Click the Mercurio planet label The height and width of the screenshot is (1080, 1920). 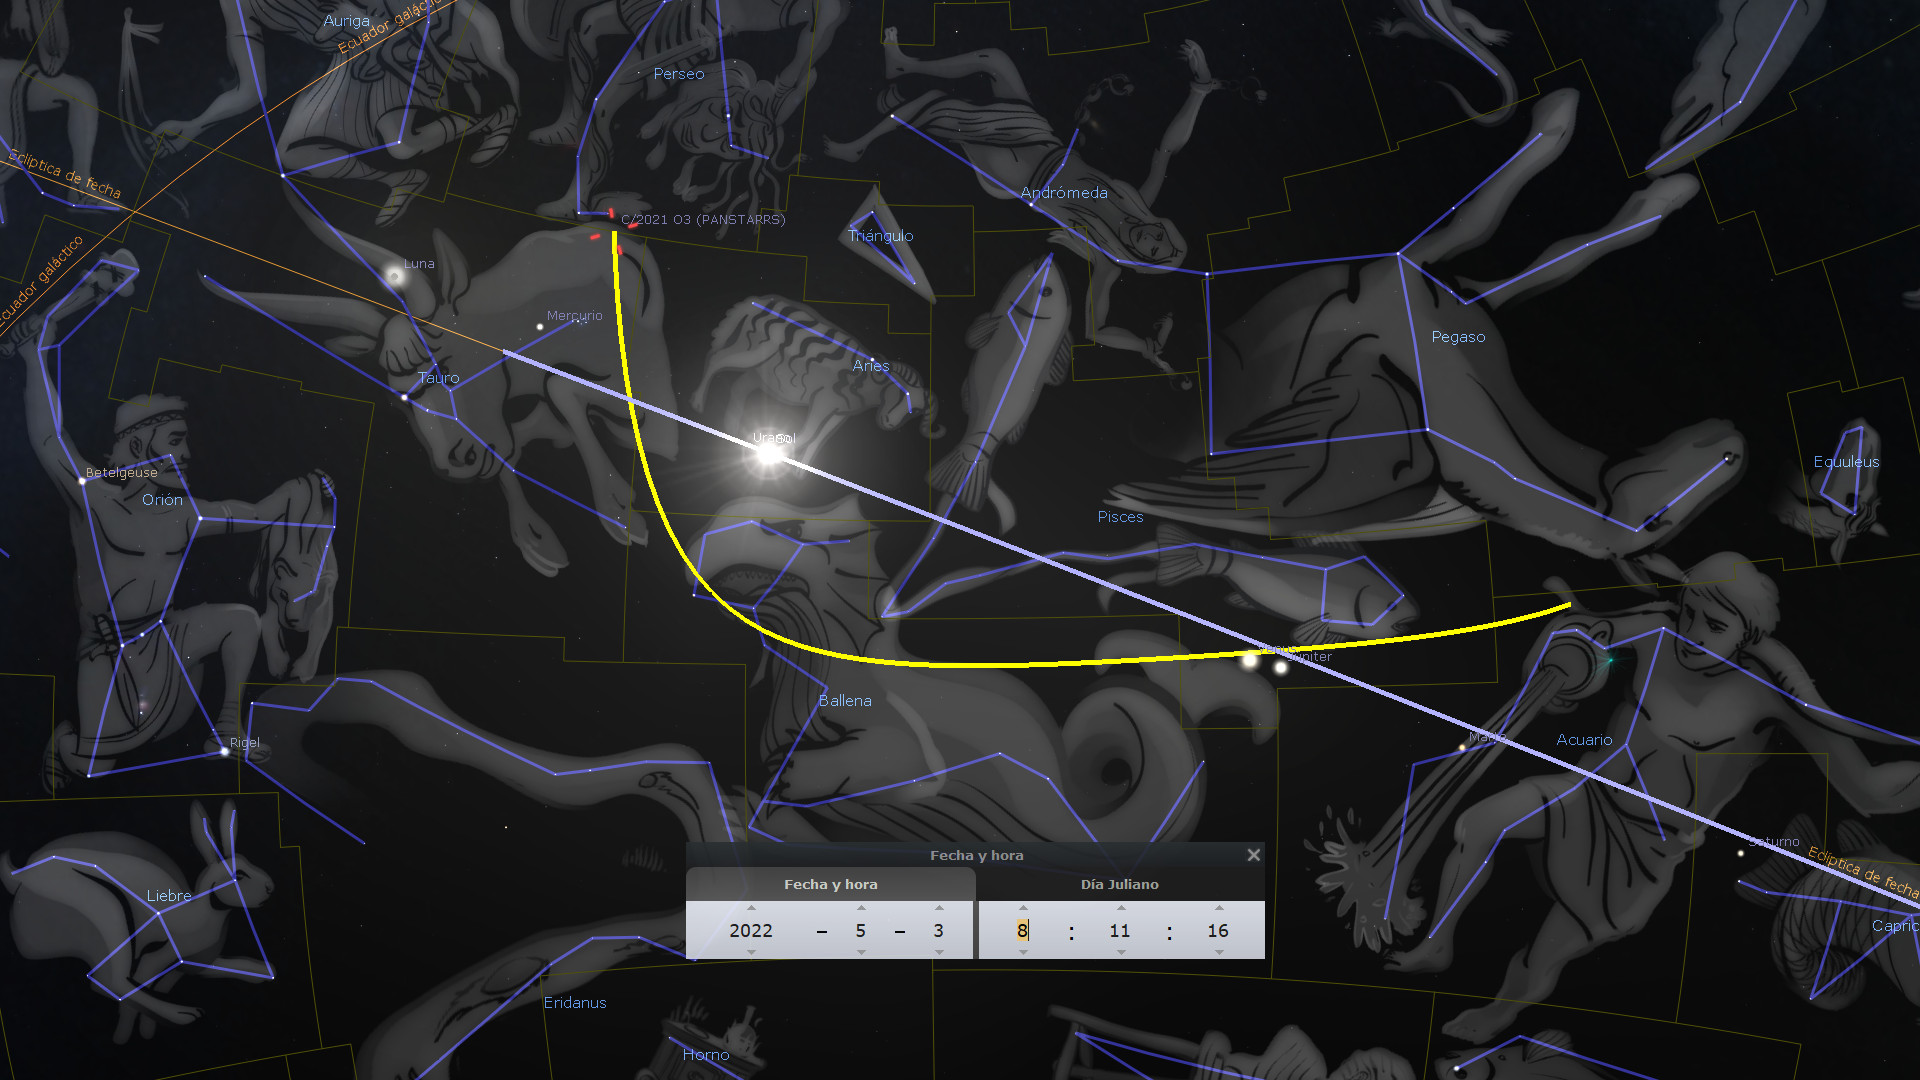click(575, 316)
